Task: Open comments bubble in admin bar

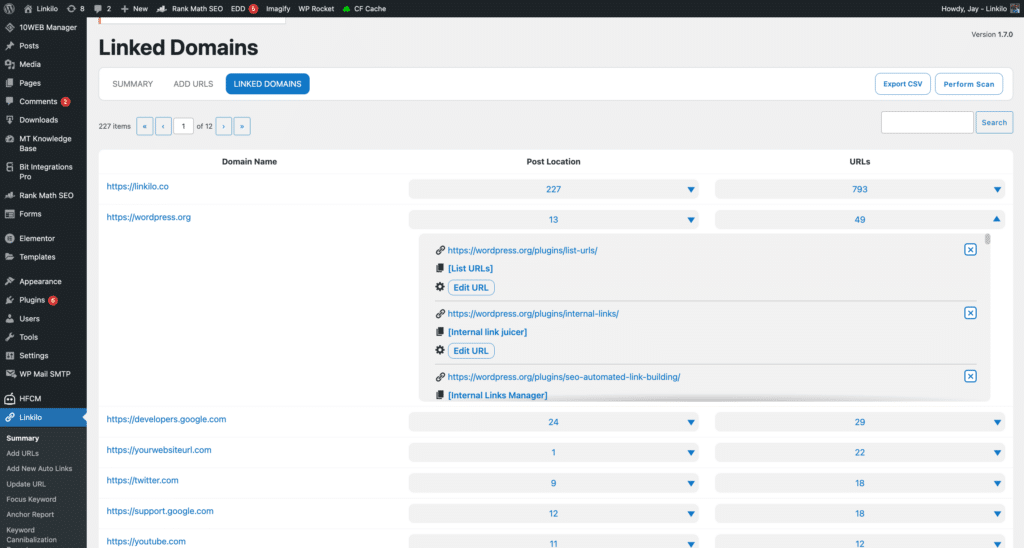Action: click(103, 8)
